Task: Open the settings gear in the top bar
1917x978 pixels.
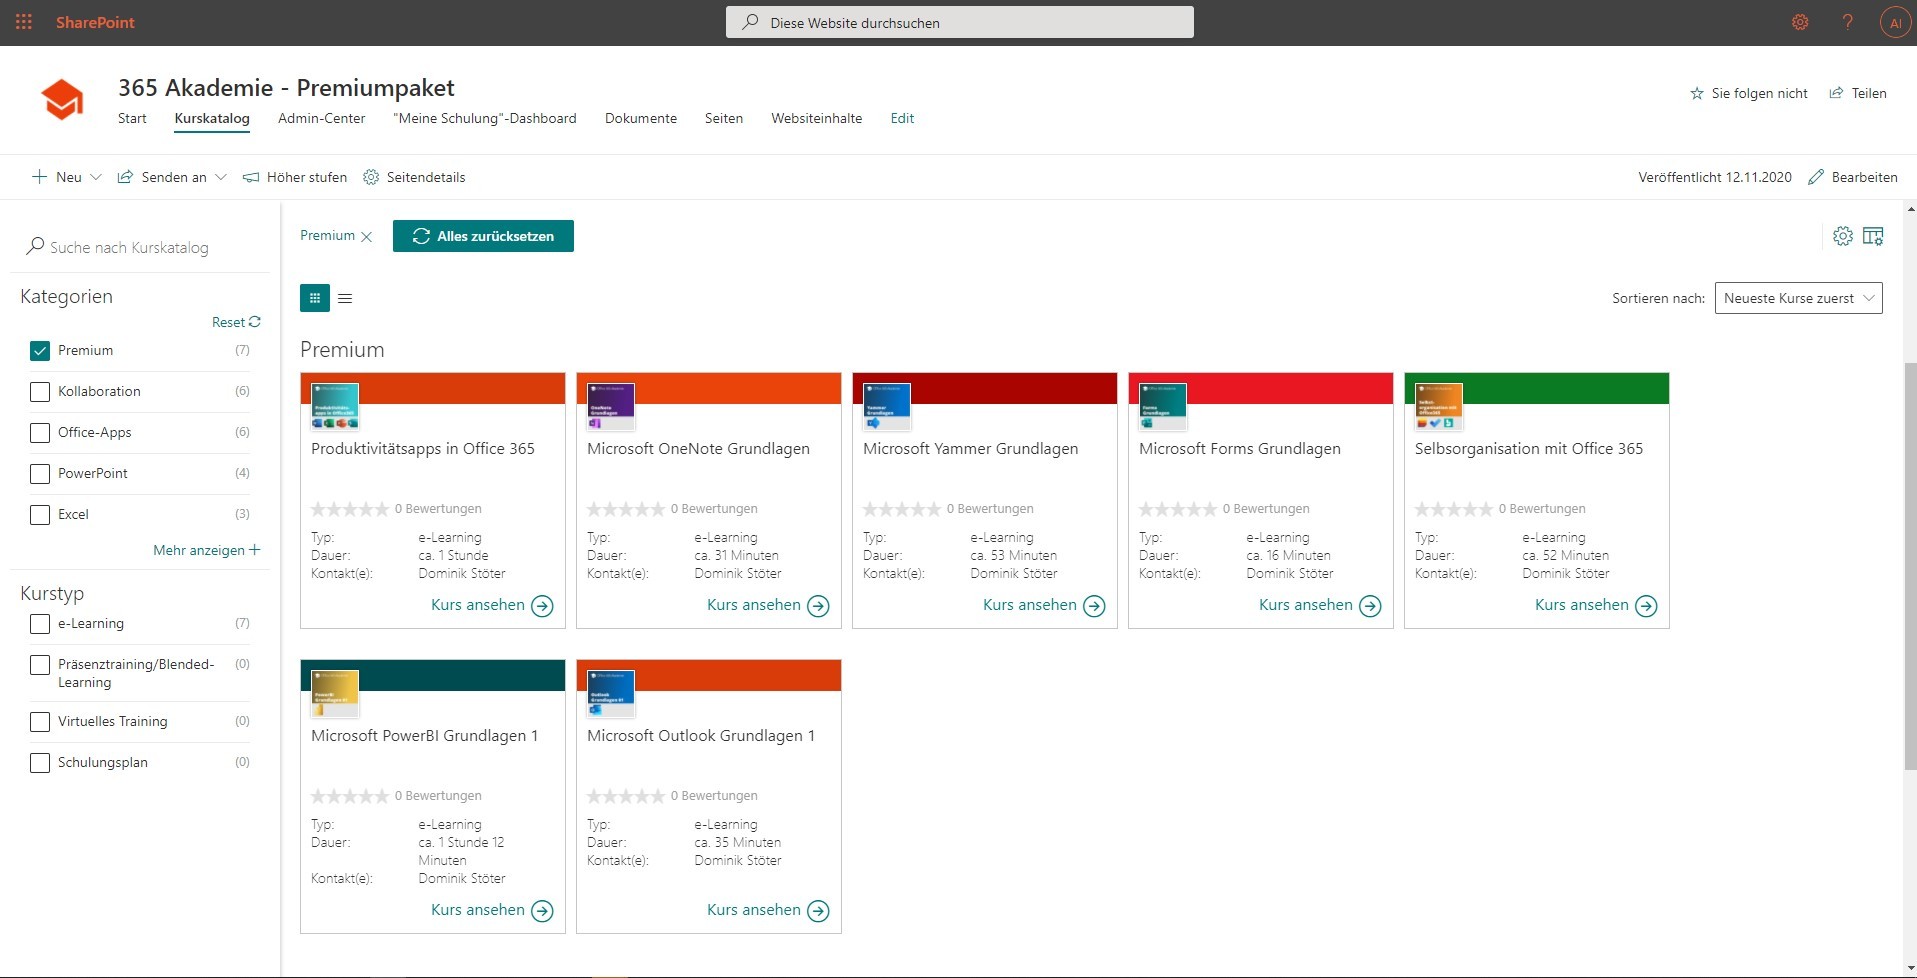Action: [x=1800, y=22]
